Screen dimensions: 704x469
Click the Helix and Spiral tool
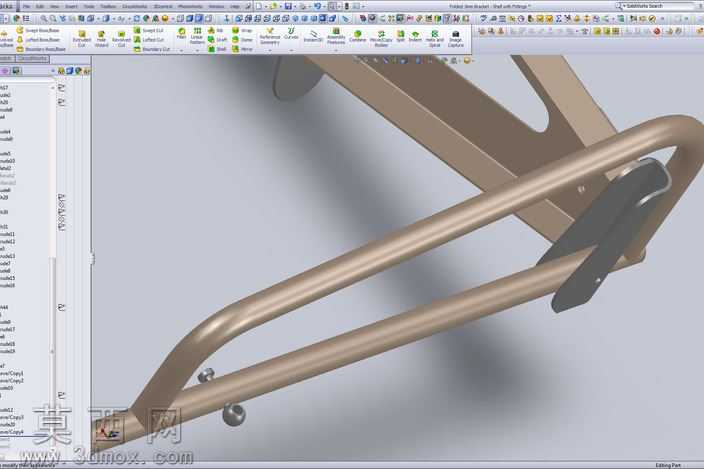435,39
